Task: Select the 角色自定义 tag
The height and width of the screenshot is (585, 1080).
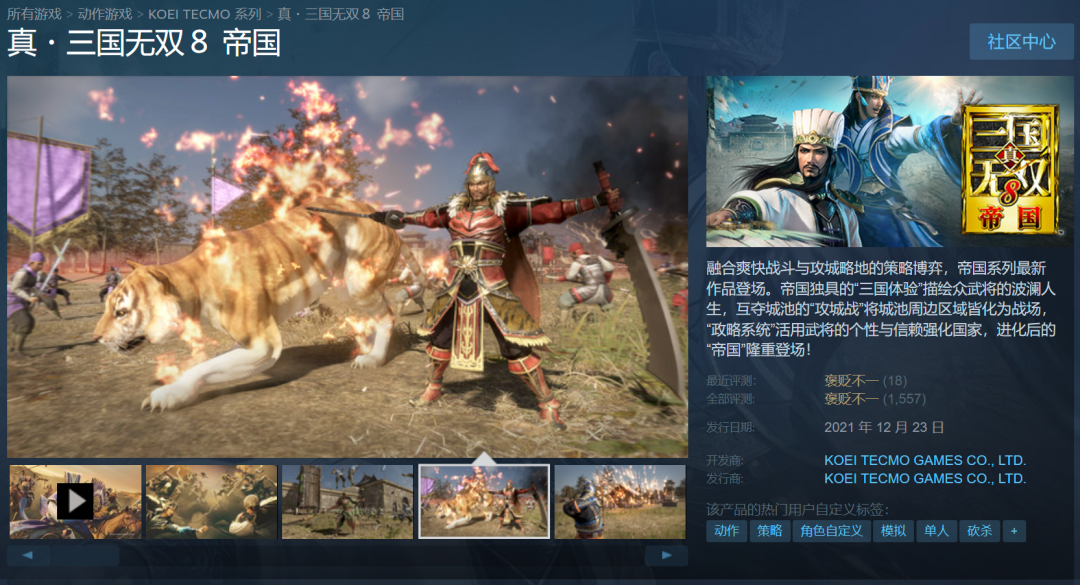Action: coord(831,531)
